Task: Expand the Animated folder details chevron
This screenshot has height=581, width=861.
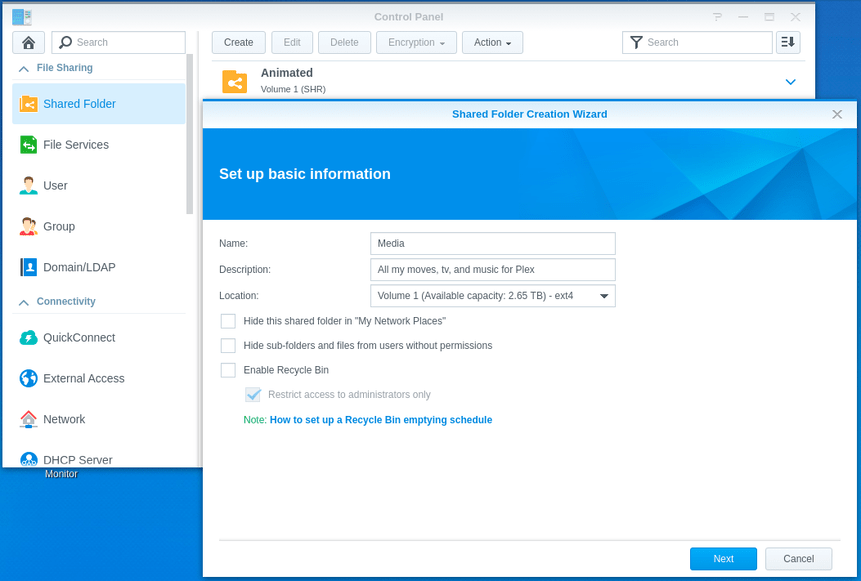Action: [x=790, y=82]
